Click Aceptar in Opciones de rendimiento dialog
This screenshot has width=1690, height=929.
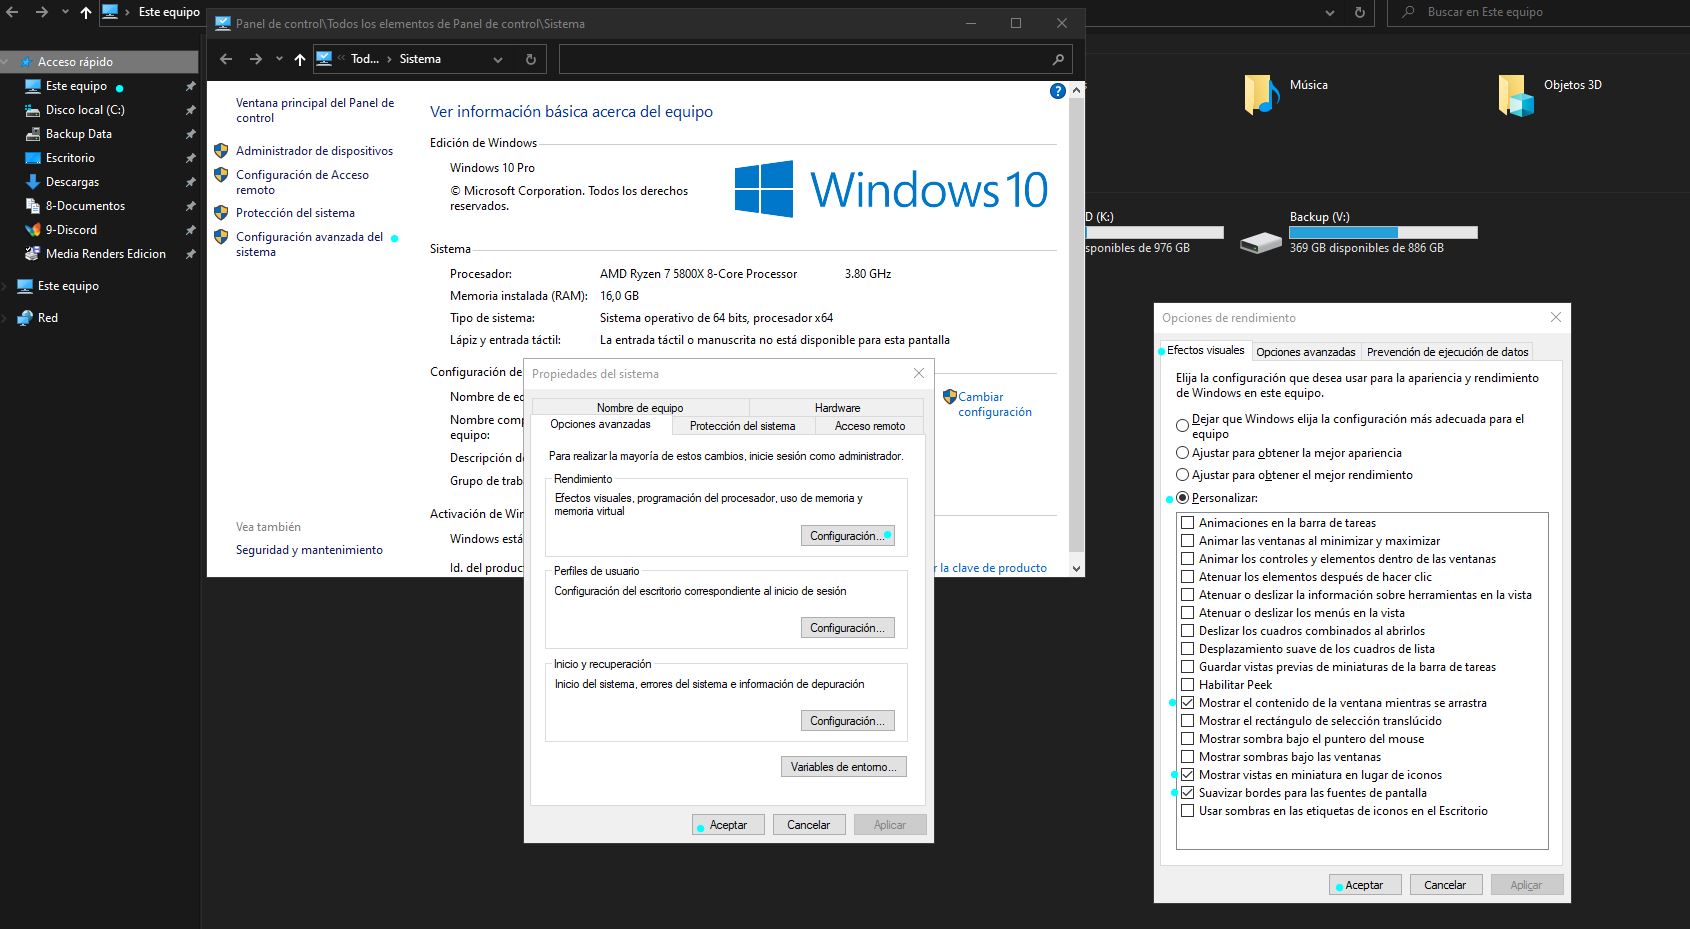(x=1364, y=885)
